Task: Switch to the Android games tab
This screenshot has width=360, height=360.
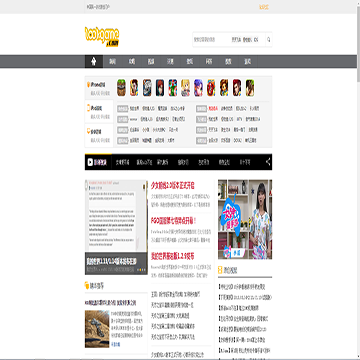Action: [x=99, y=135]
